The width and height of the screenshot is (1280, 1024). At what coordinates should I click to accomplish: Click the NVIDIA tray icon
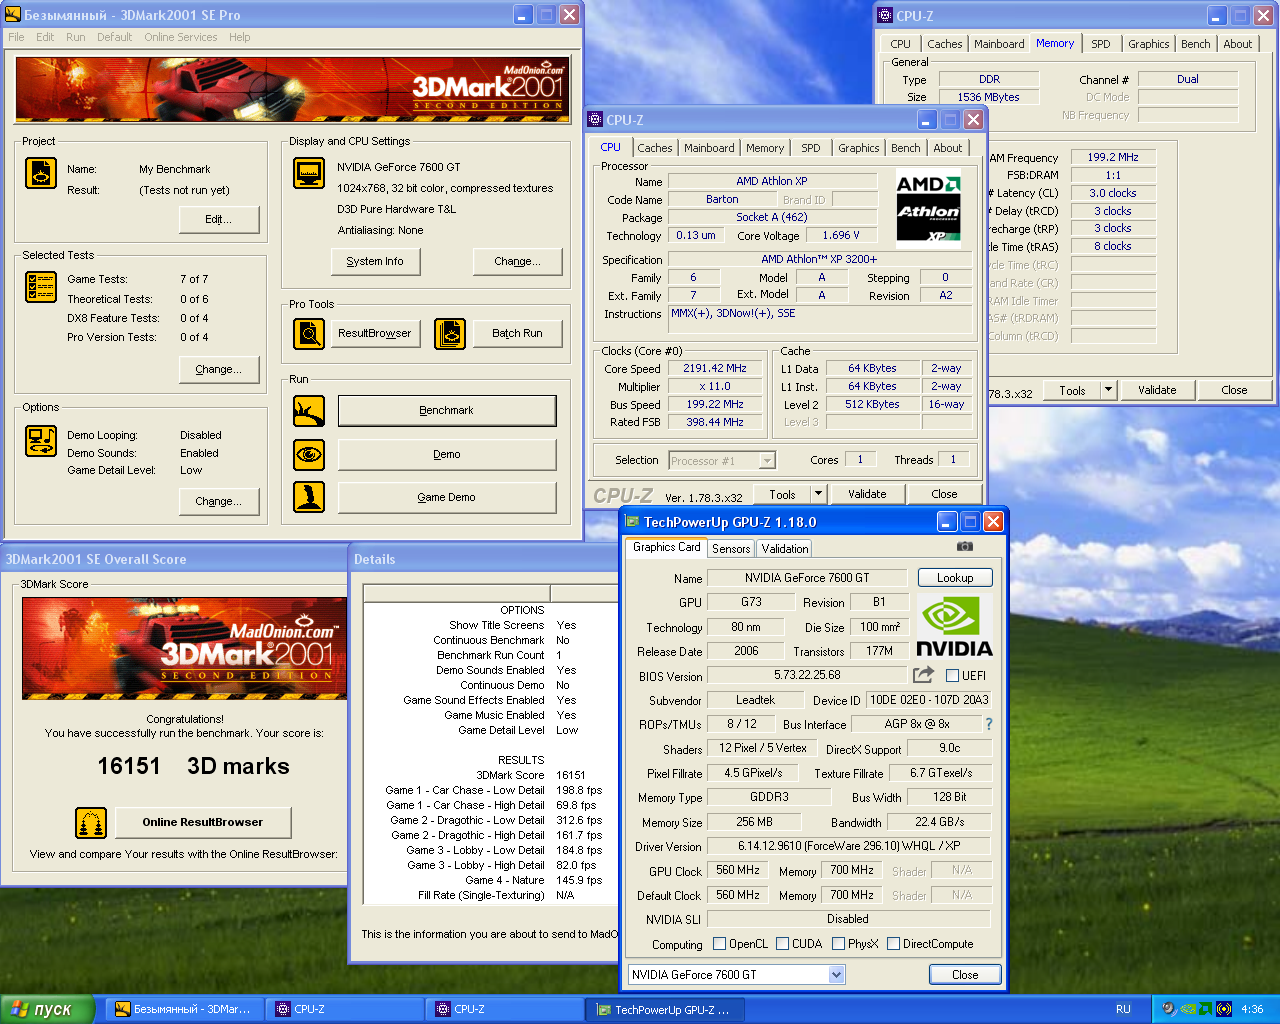[x=1188, y=1009]
